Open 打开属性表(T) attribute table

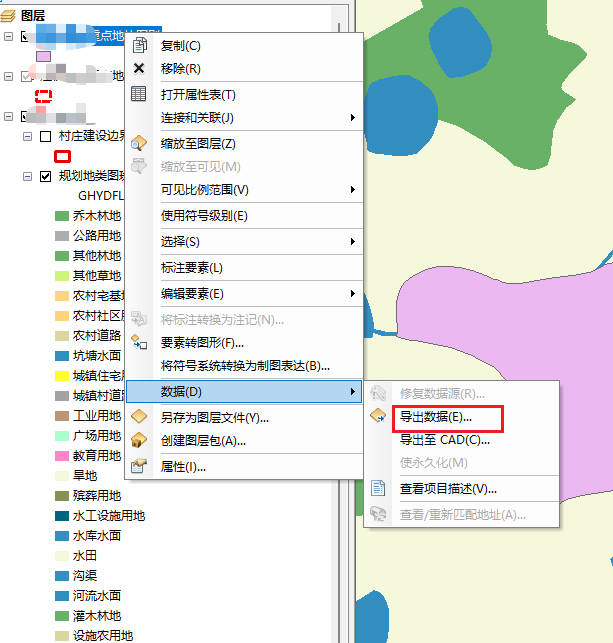198,95
